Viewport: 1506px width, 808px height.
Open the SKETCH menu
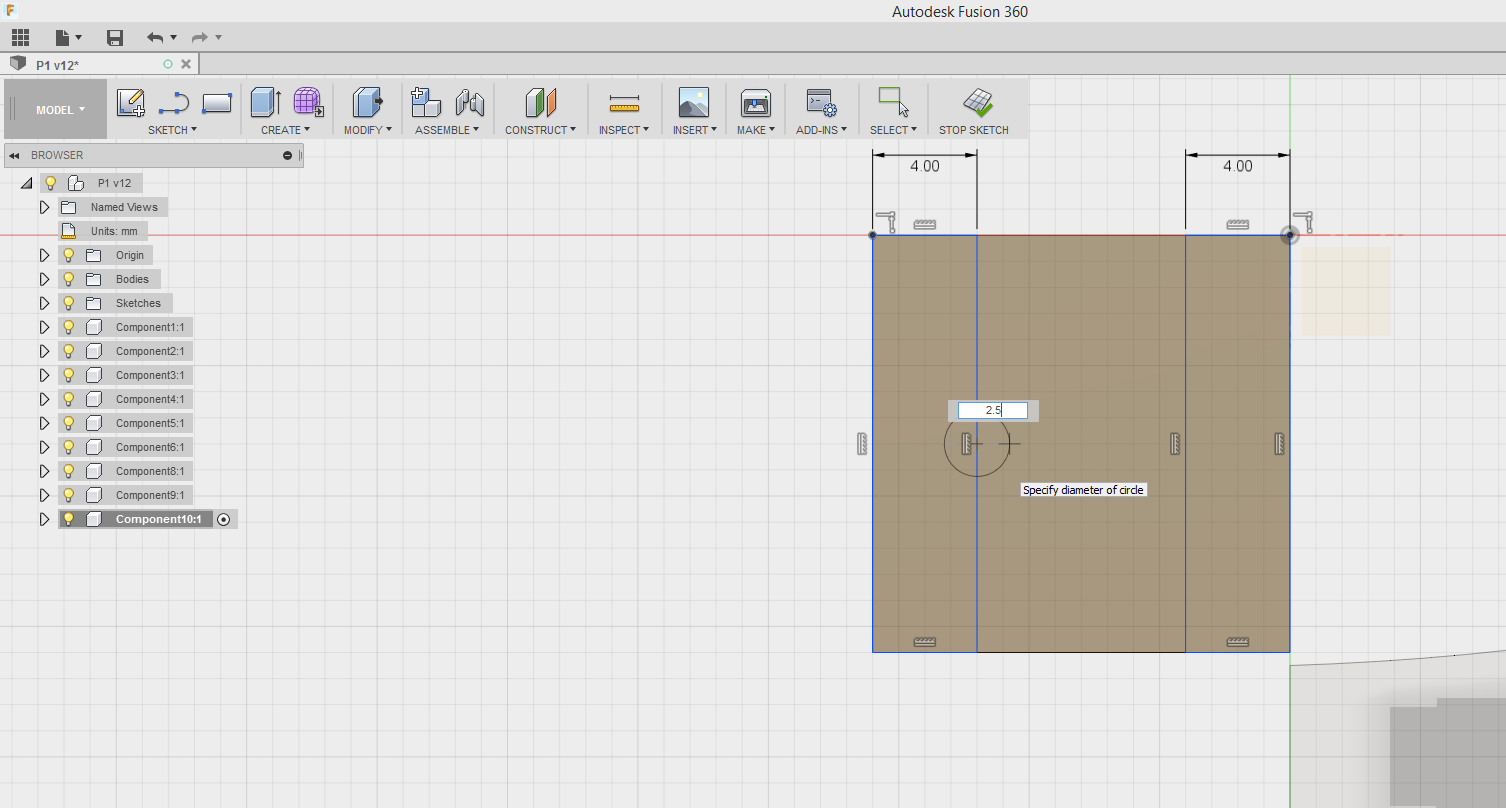[172, 130]
